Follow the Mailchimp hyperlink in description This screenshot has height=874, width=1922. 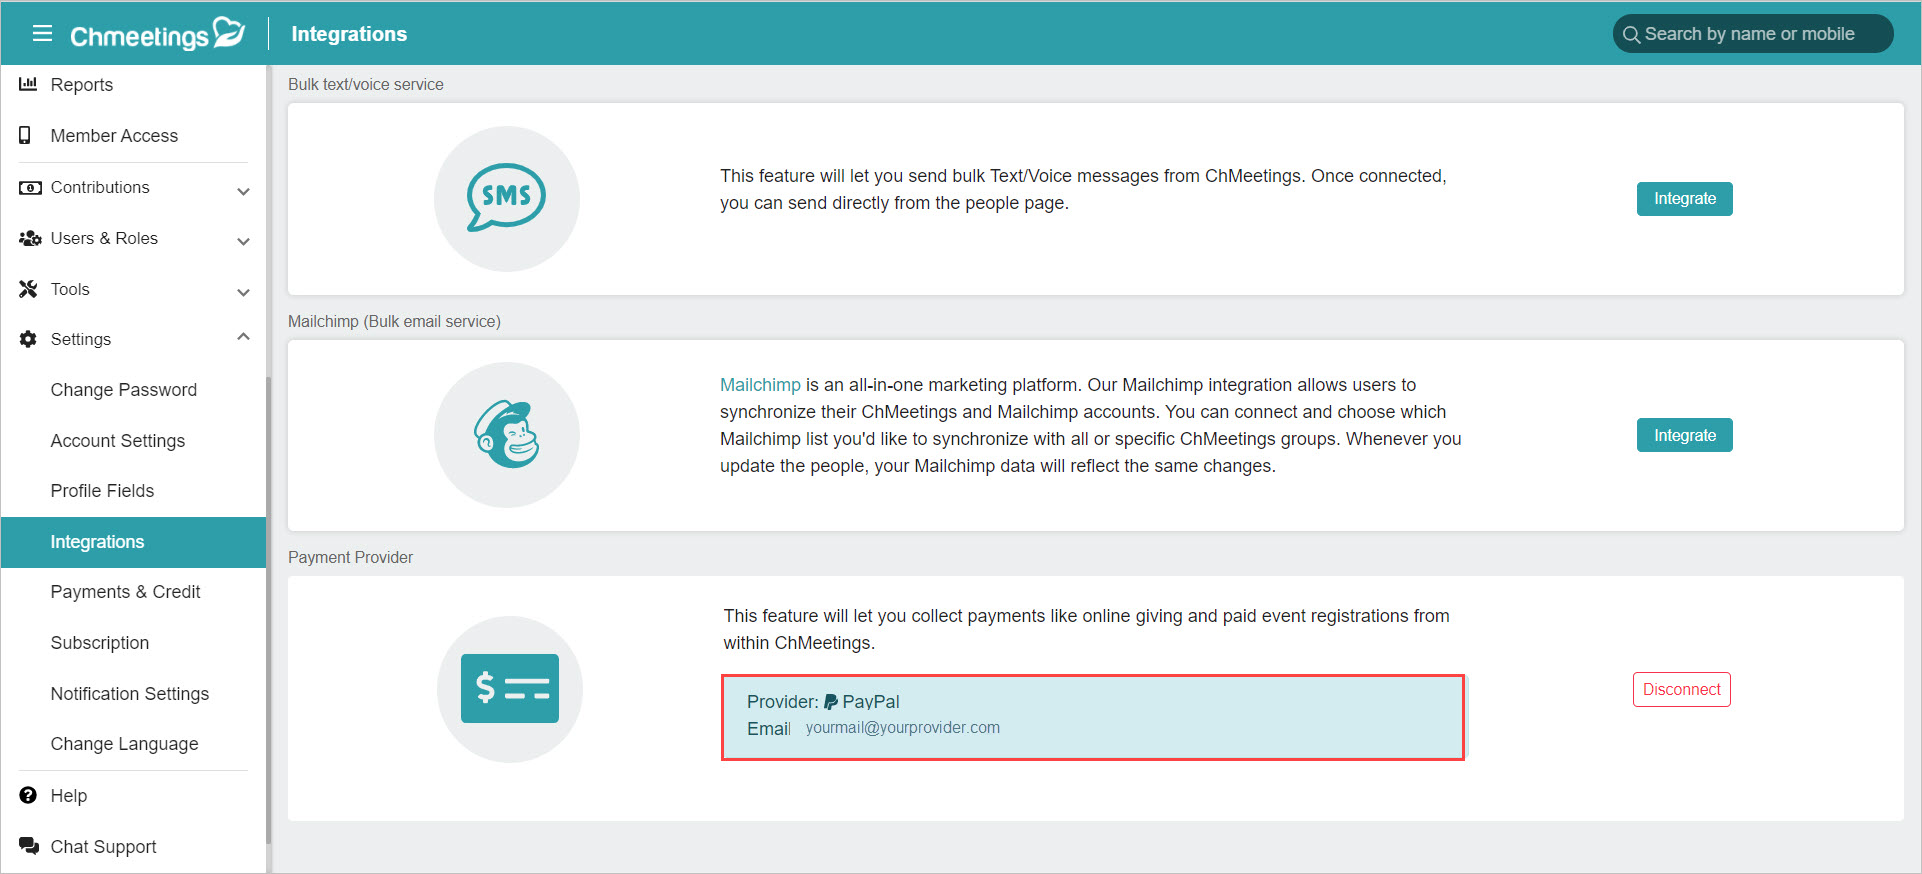pyautogui.click(x=760, y=385)
